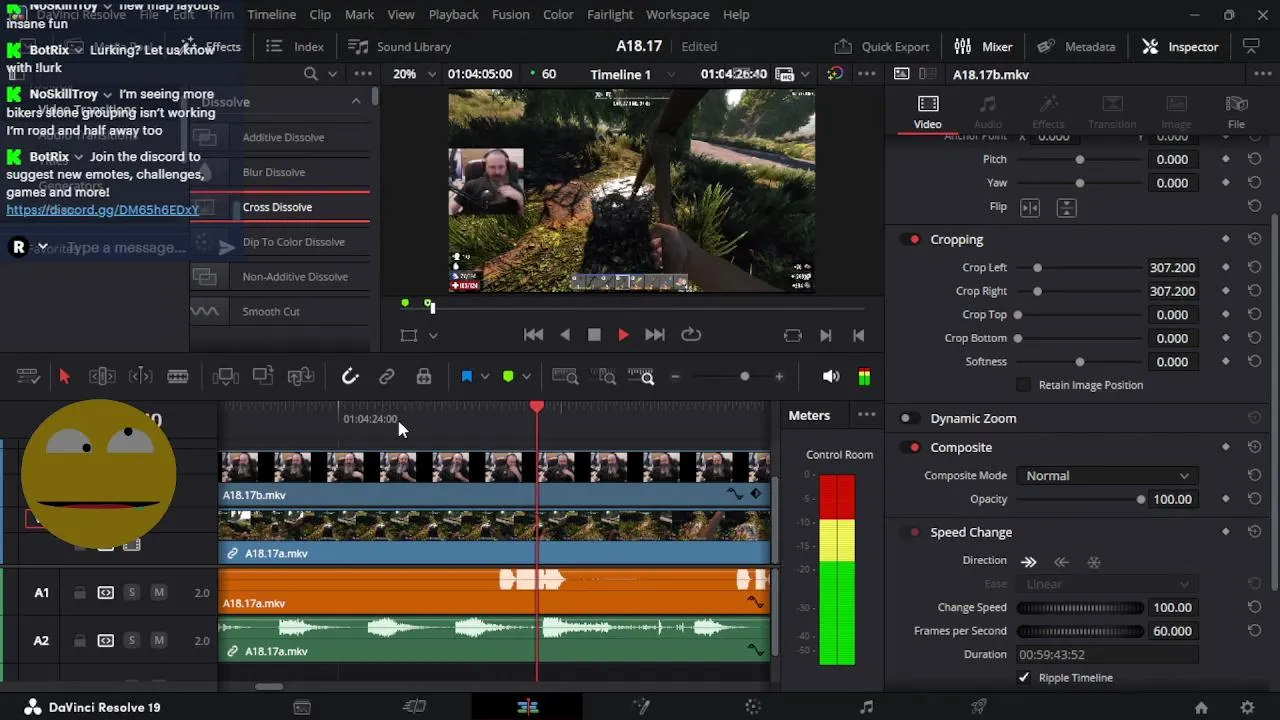Toggle the Snapping magnet icon
This screenshot has width=1280, height=720.
[350, 376]
